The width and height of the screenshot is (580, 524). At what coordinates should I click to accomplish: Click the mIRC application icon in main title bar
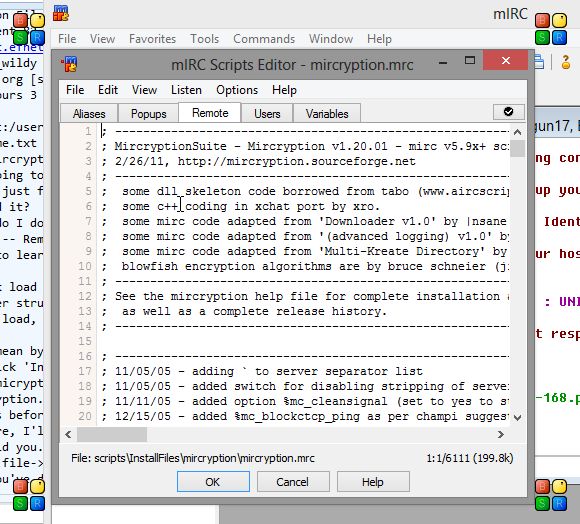click(61, 13)
